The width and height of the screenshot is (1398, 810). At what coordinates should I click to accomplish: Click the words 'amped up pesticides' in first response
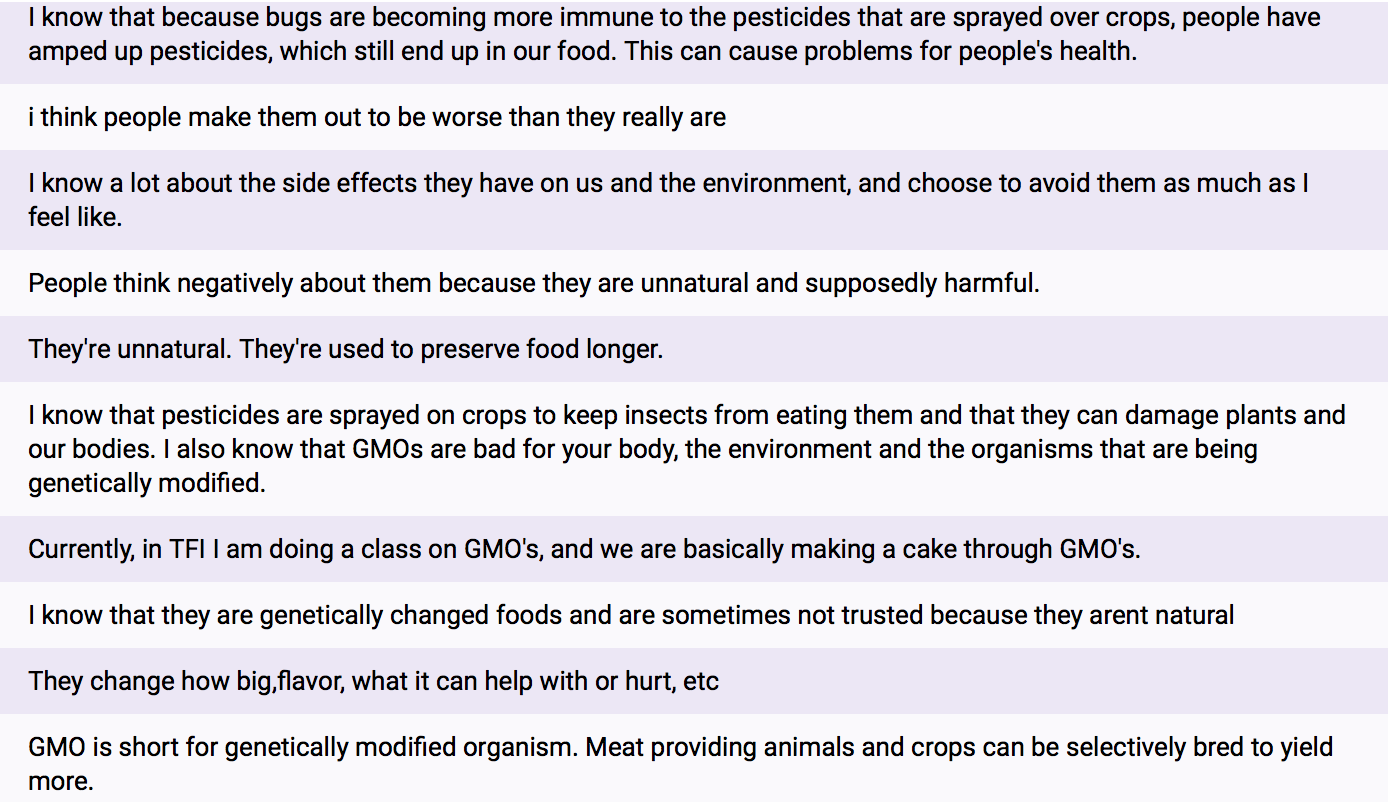tap(149, 51)
